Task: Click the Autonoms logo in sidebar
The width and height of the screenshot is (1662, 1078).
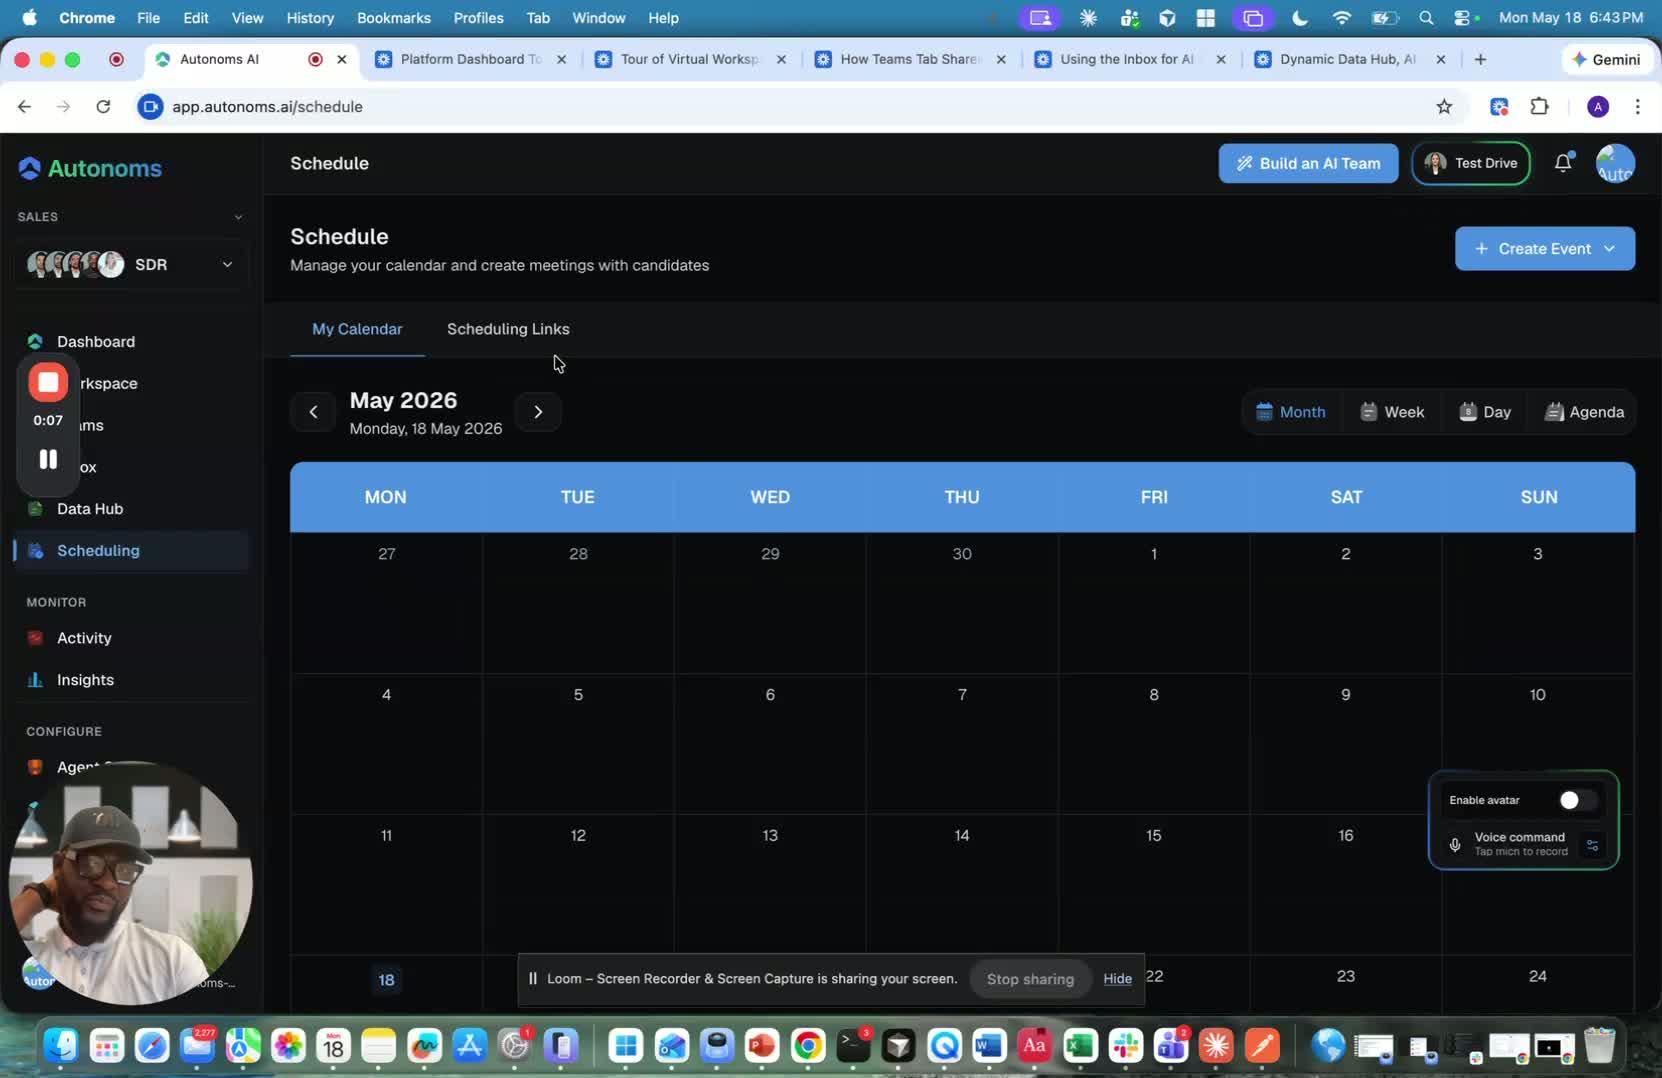Action: click(x=90, y=168)
